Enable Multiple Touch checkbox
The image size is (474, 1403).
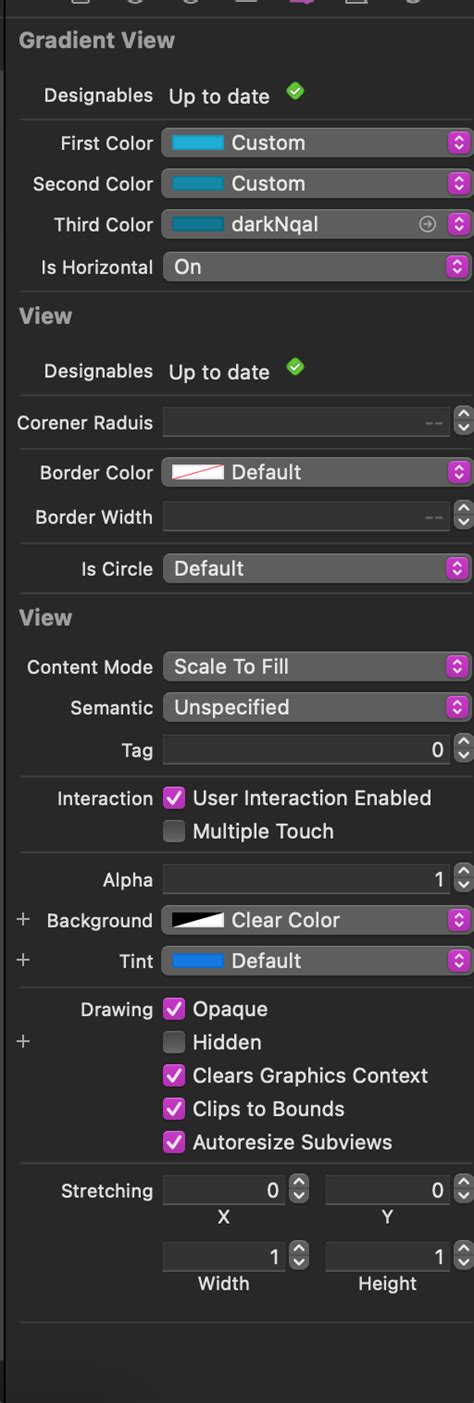(x=174, y=831)
